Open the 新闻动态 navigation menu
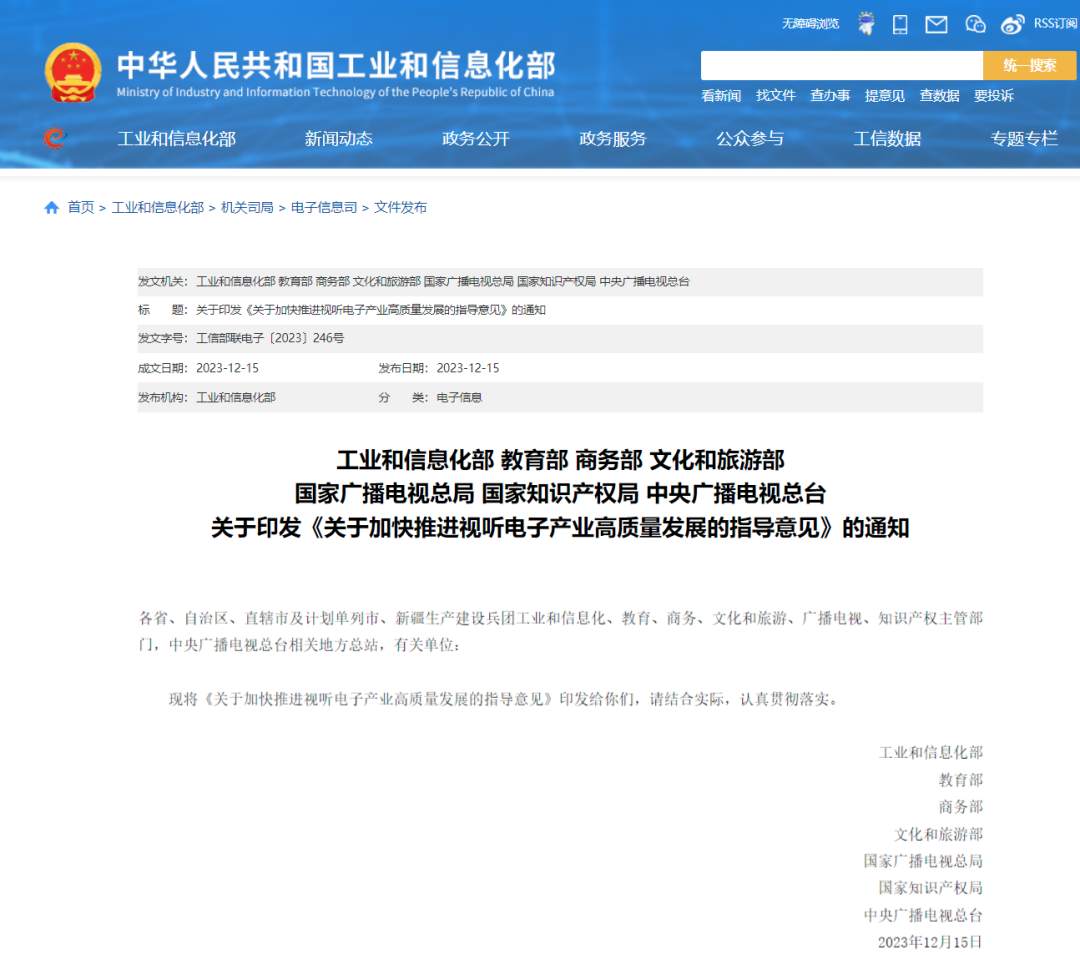This screenshot has height=955, width=1080. (x=338, y=139)
